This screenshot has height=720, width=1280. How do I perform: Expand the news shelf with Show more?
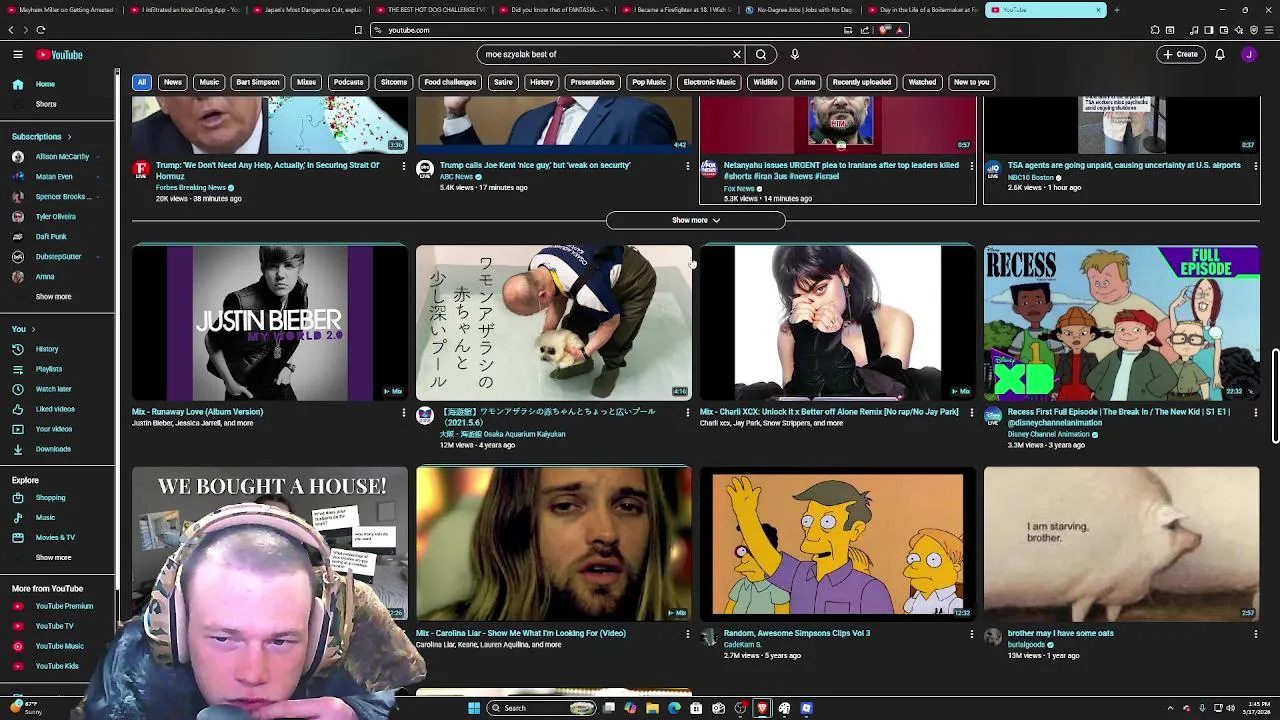coord(695,220)
